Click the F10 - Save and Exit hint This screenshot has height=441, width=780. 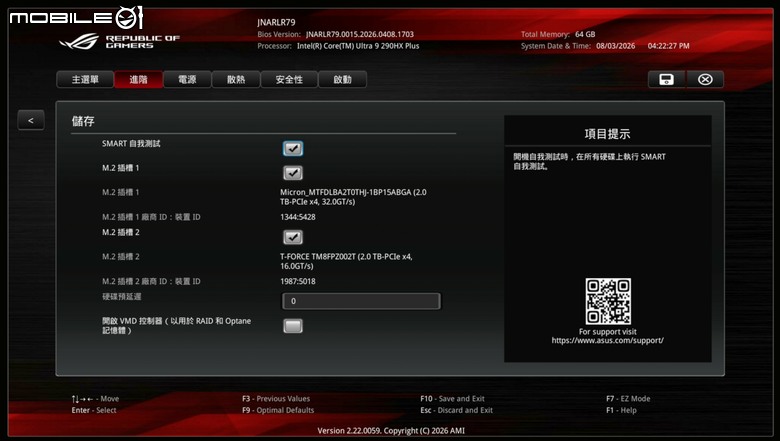click(452, 399)
